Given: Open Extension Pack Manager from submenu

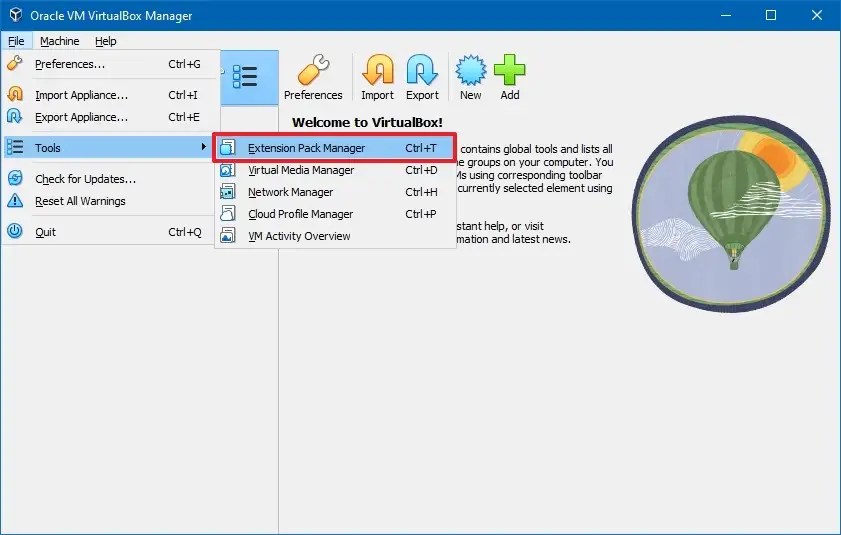Looking at the screenshot, I should click(x=335, y=148).
